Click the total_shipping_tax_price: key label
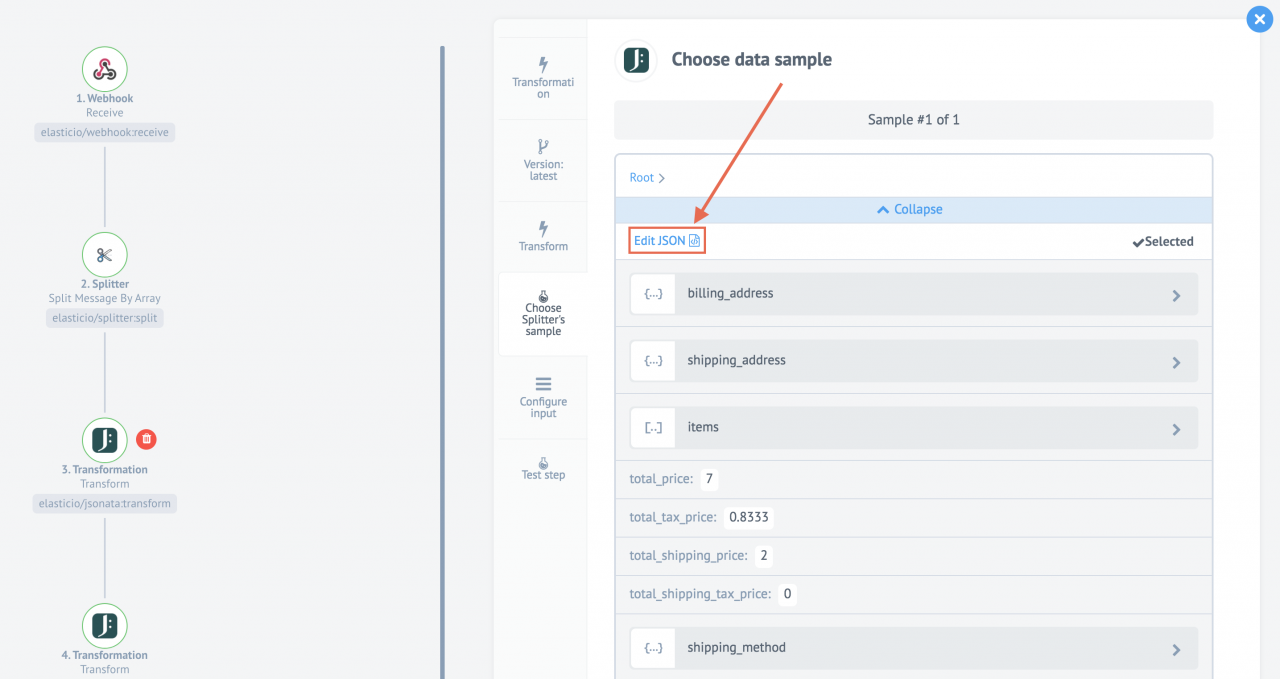 click(x=700, y=594)
